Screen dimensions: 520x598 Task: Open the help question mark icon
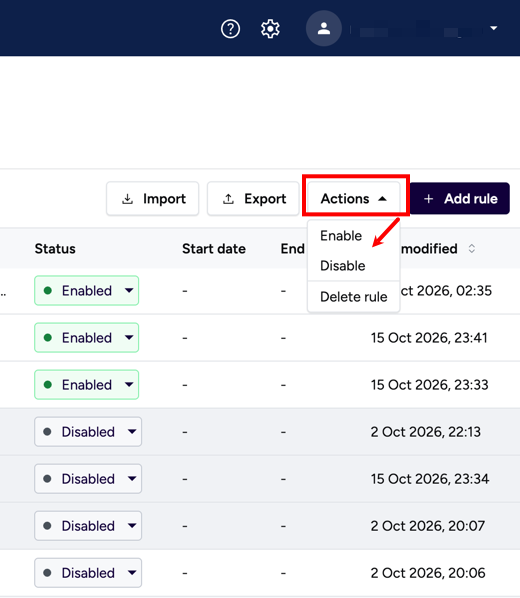click(x=230, y=29)
